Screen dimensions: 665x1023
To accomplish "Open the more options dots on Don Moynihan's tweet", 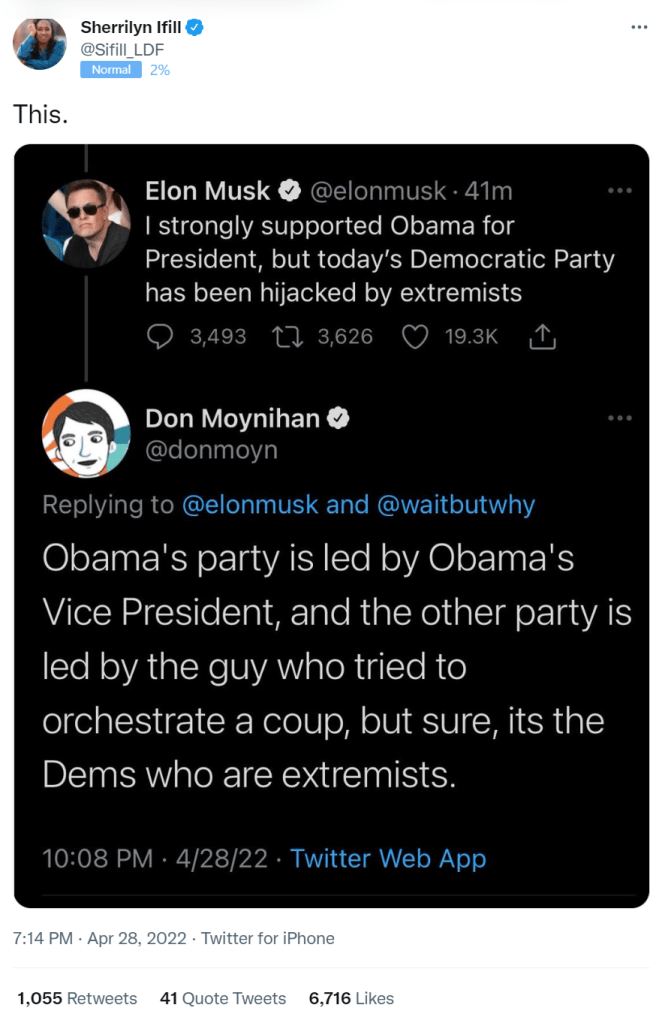I will [x=620, y=418].
